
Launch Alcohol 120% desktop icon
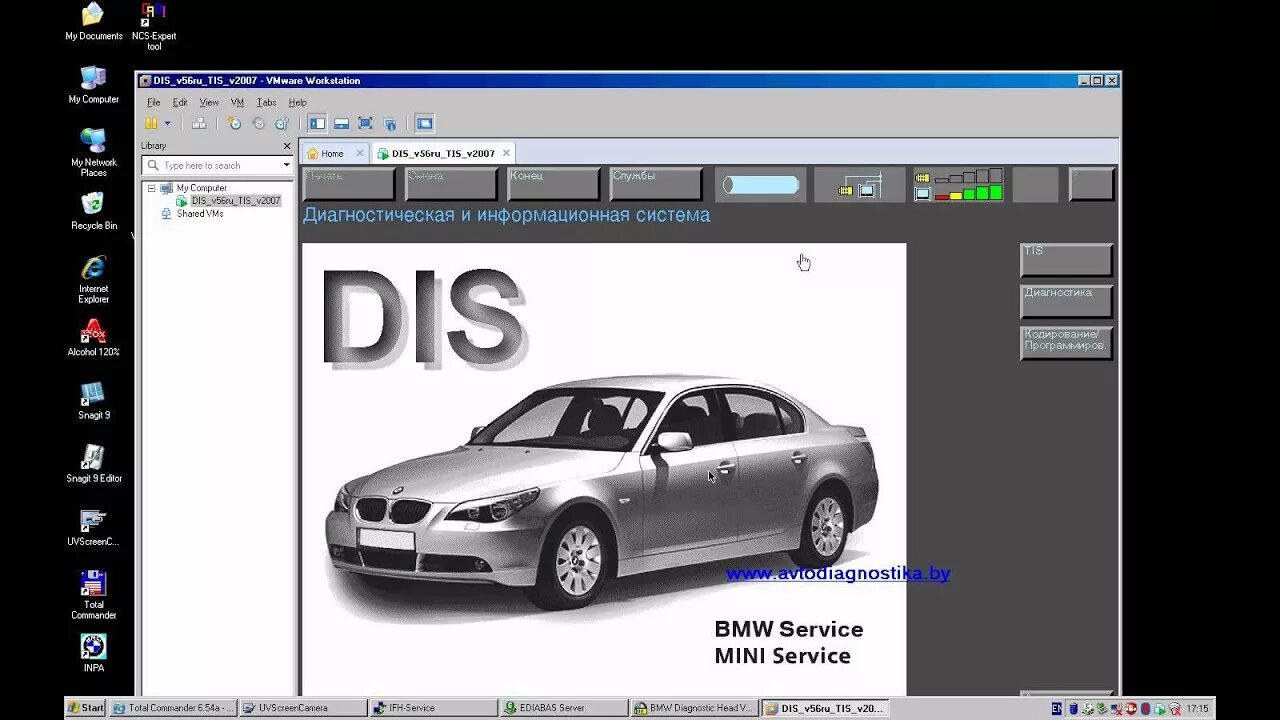(93, 339)
